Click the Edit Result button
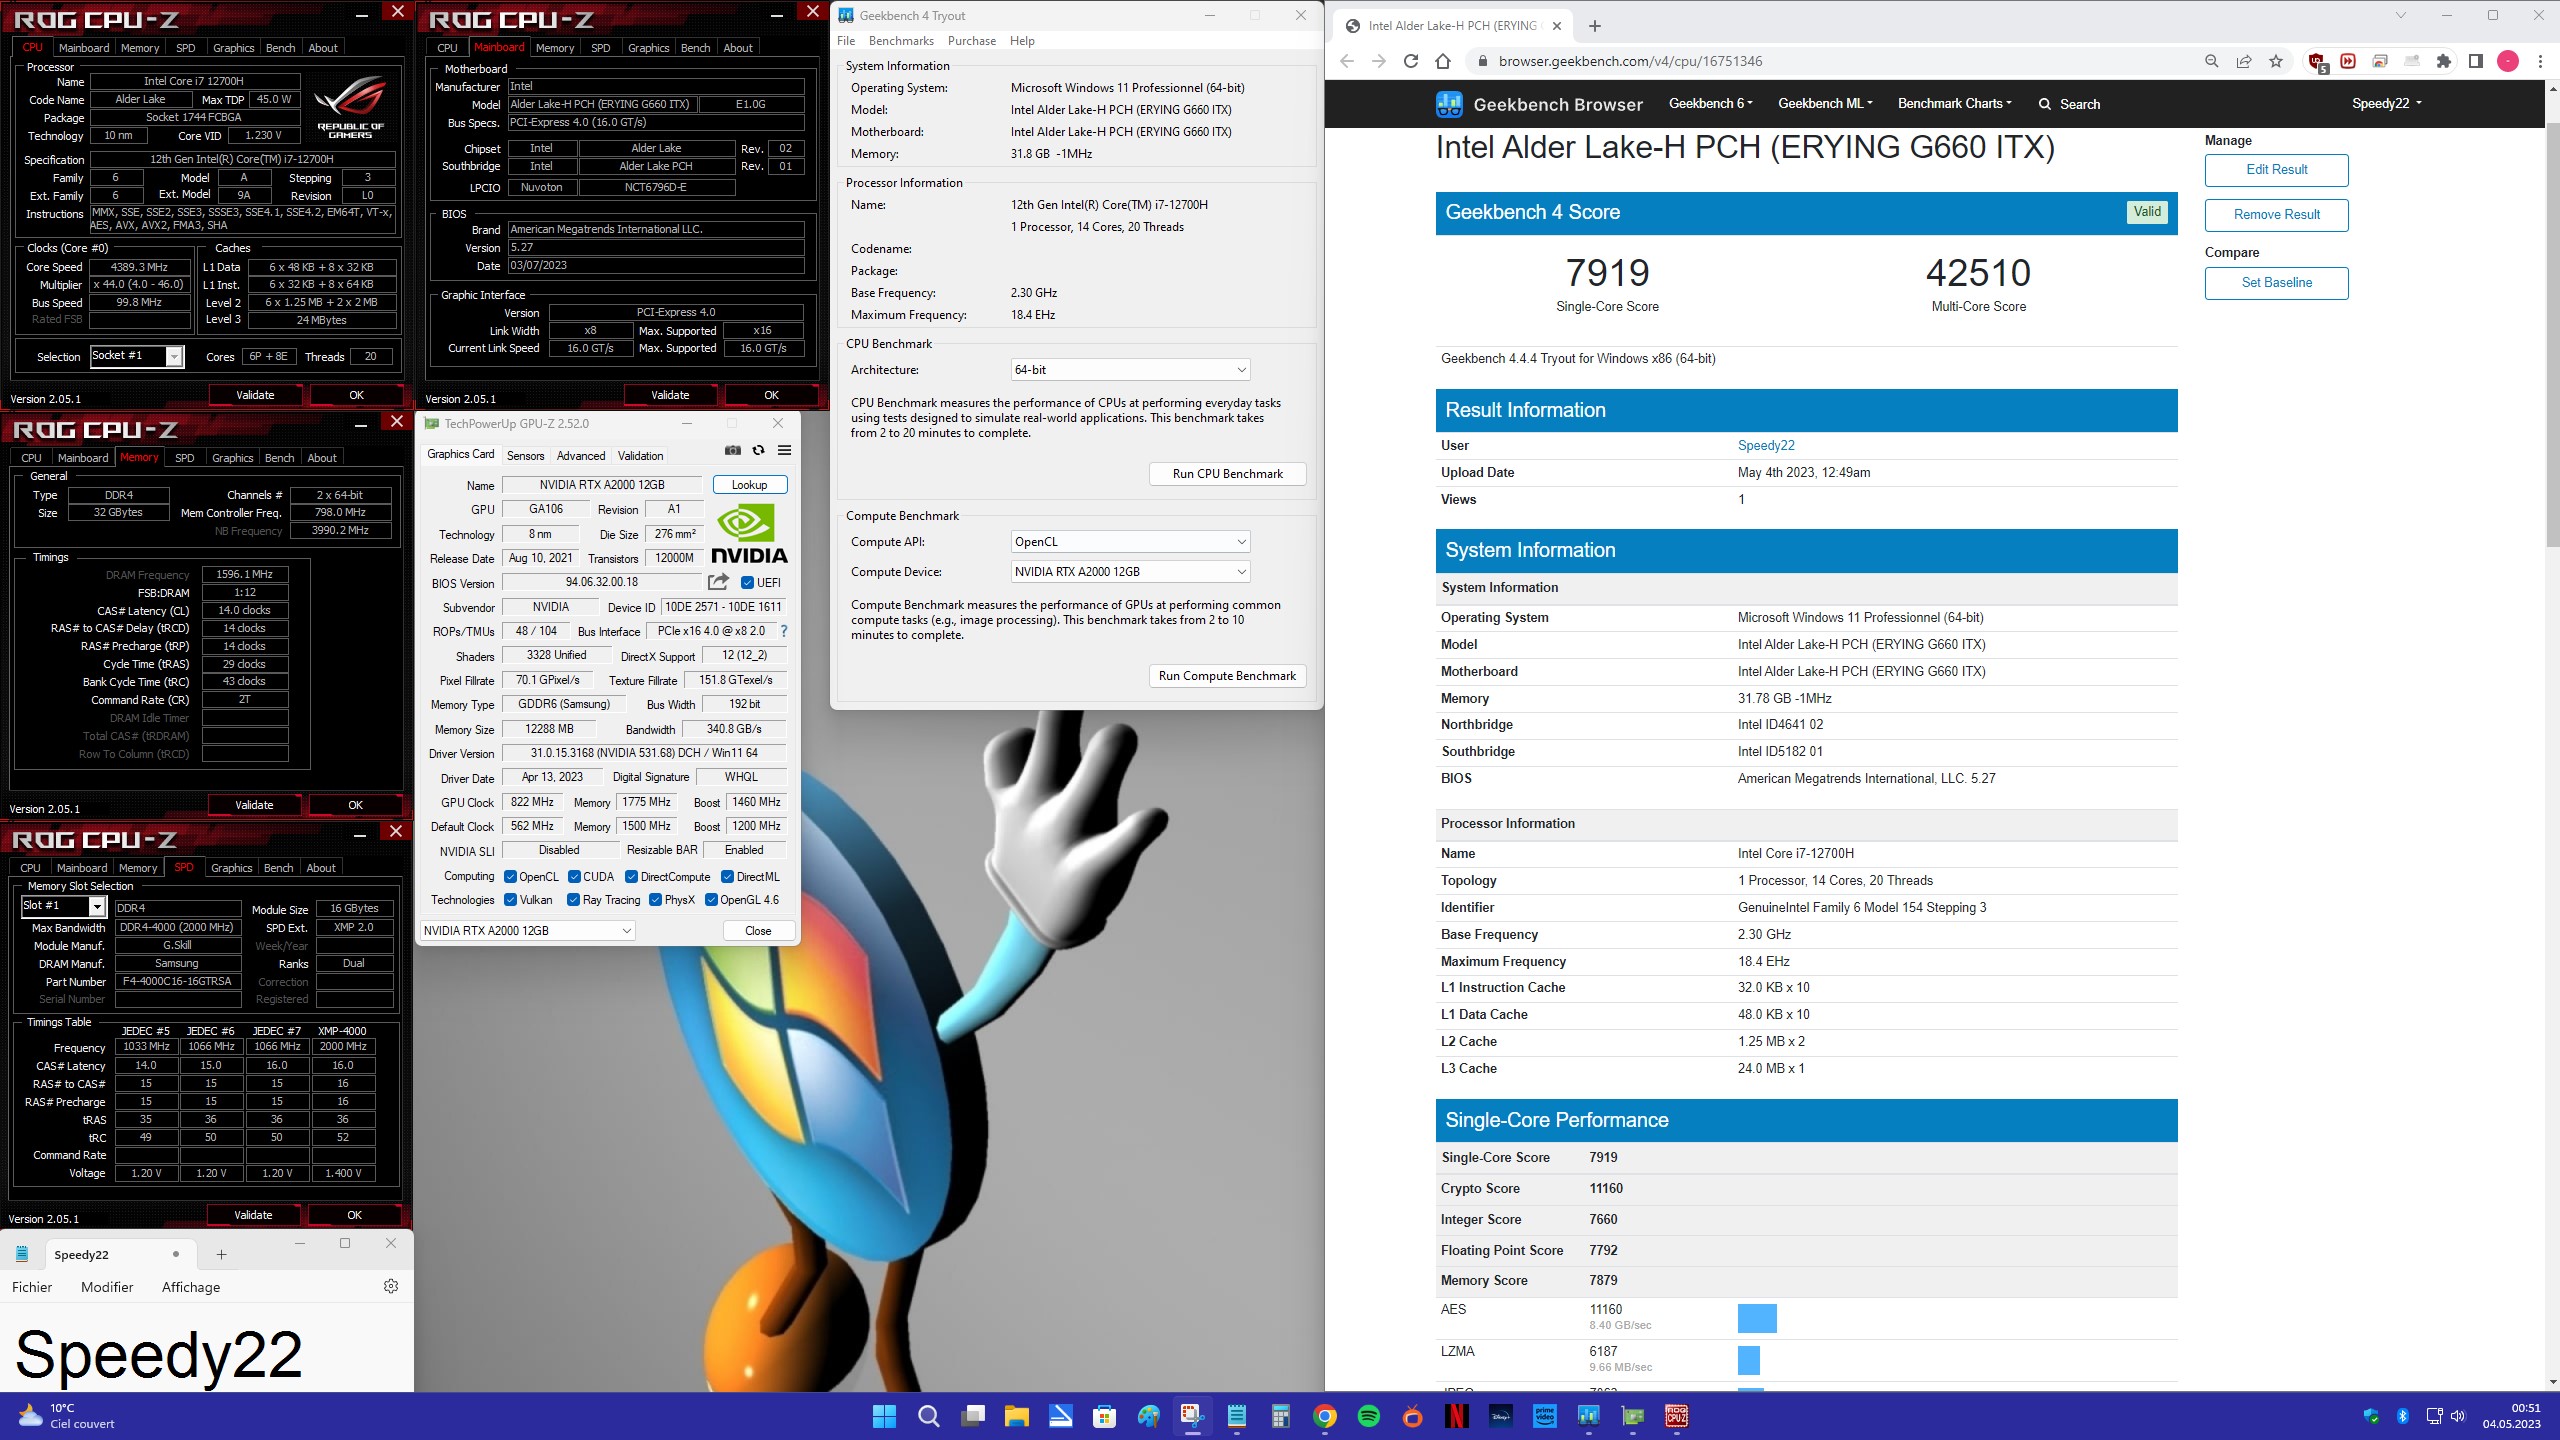2560x1440 pixels. pyautogui.click(x=2276, y=170)
